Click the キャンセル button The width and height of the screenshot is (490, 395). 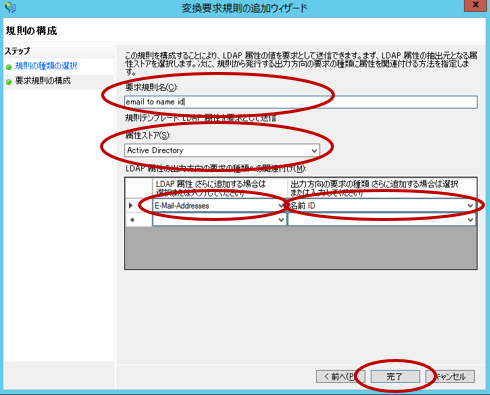tap(450, 377)
